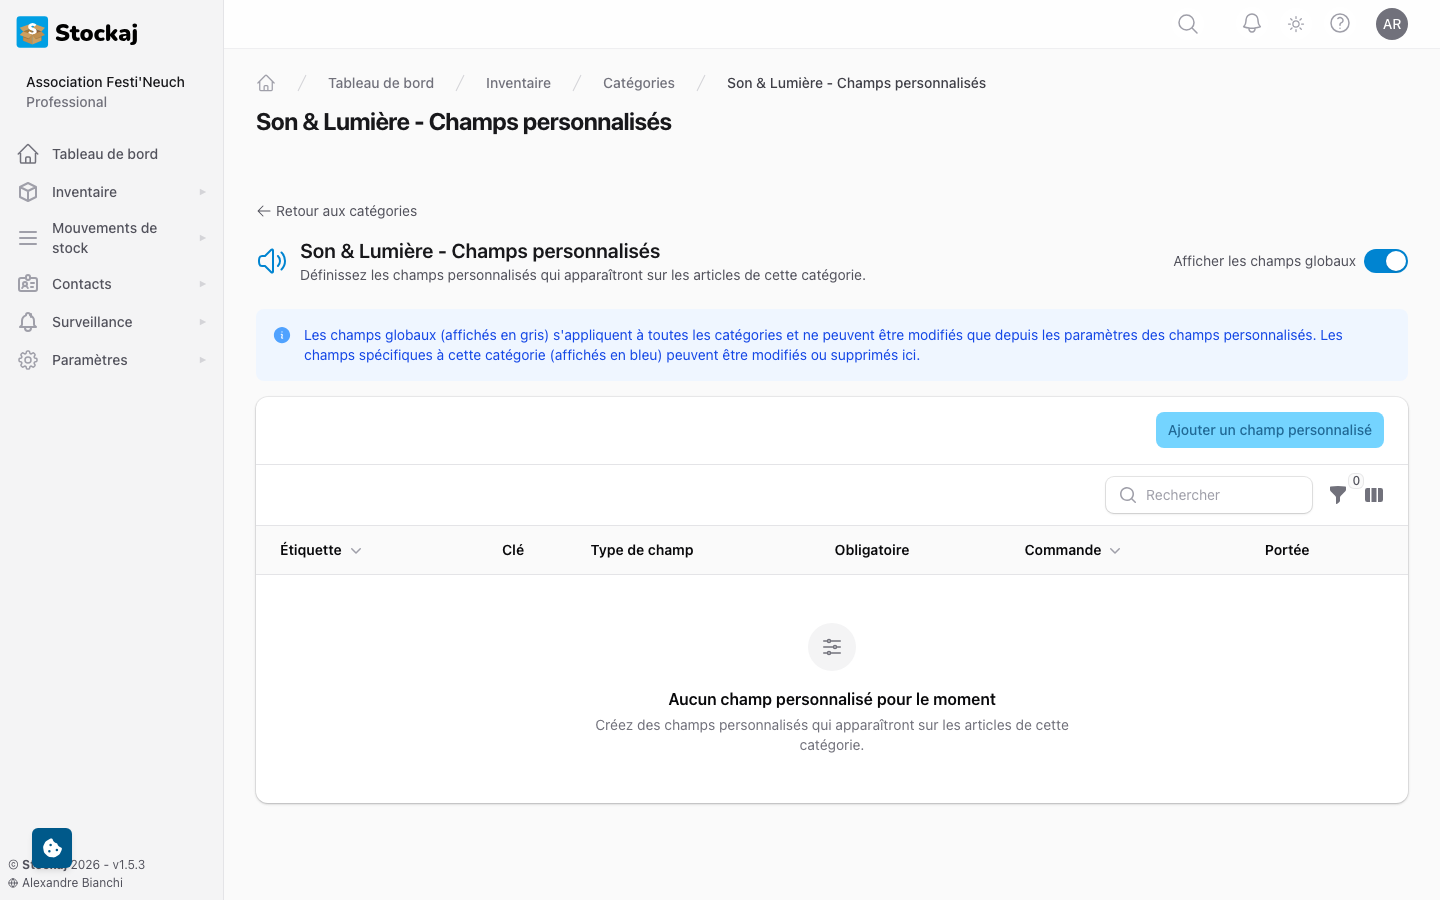Click the Surveillance bell icon
This screenshot has height=900, width=1440.
(28, 322)
